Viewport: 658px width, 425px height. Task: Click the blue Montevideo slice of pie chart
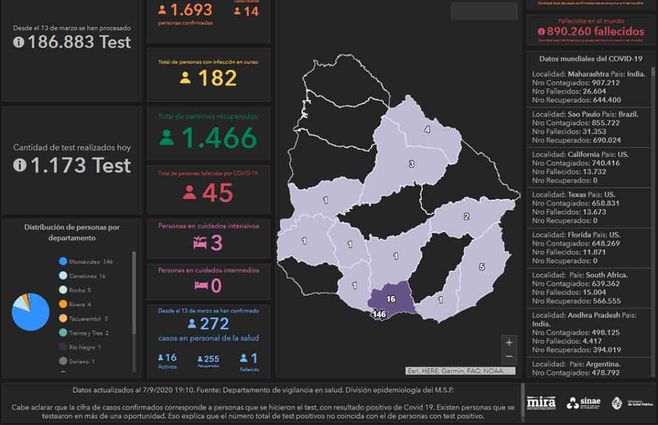27,313
